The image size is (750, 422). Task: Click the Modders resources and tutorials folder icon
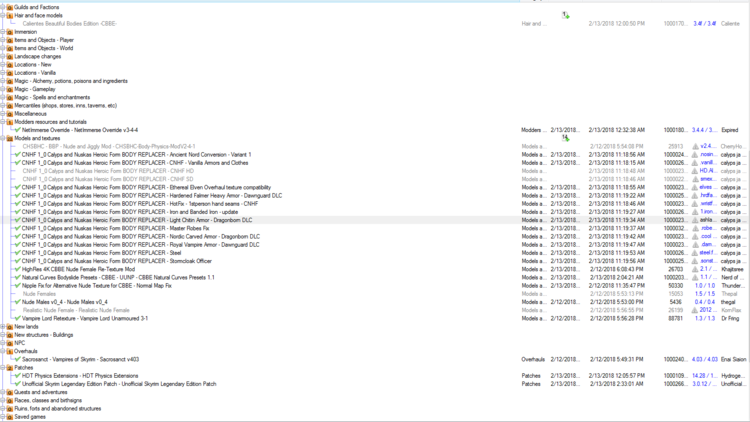click(10, 122)
